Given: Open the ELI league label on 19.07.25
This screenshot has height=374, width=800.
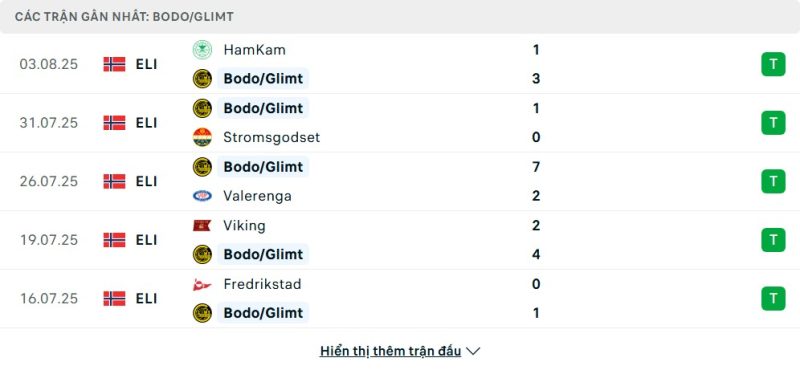Looking at the screenshot, I should [146, 240].
